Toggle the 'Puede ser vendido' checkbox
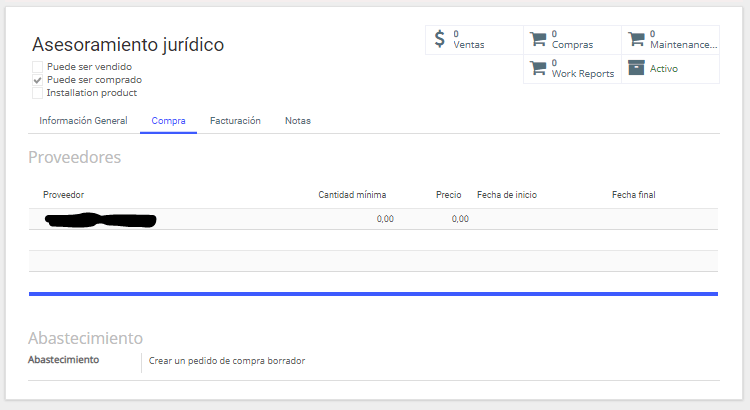750x410 pixels. 37,67
